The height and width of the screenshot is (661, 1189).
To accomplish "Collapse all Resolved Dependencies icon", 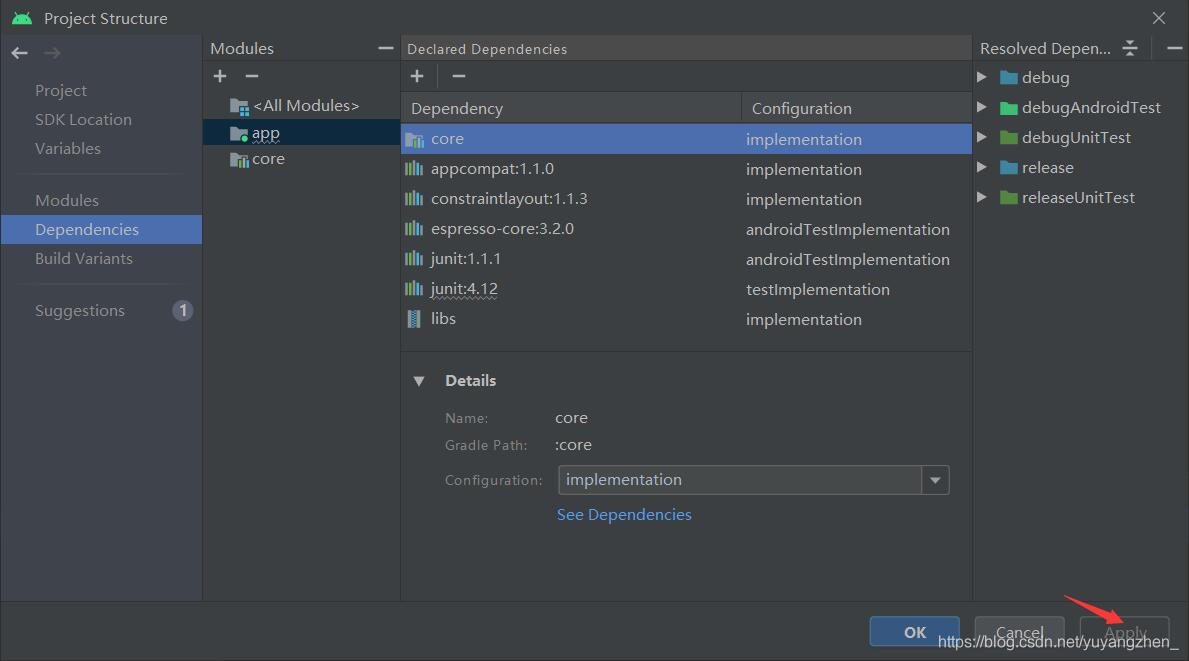I will click(x=1130, y=49).
